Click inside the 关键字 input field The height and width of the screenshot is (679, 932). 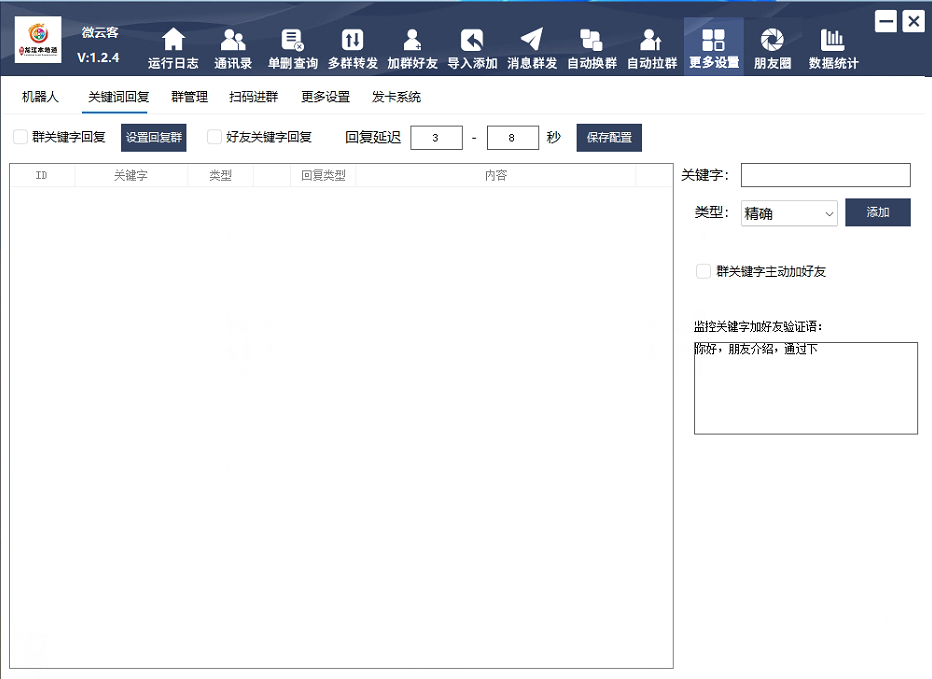825,175
